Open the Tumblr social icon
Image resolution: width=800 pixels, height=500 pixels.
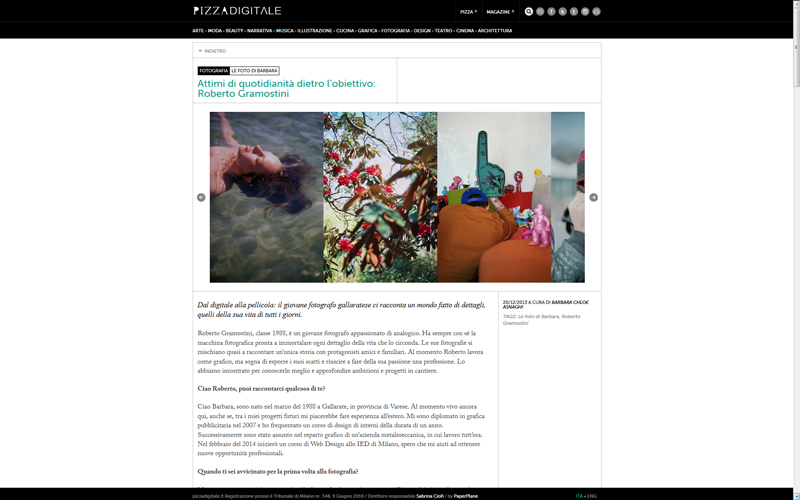[x=574, y=11]
